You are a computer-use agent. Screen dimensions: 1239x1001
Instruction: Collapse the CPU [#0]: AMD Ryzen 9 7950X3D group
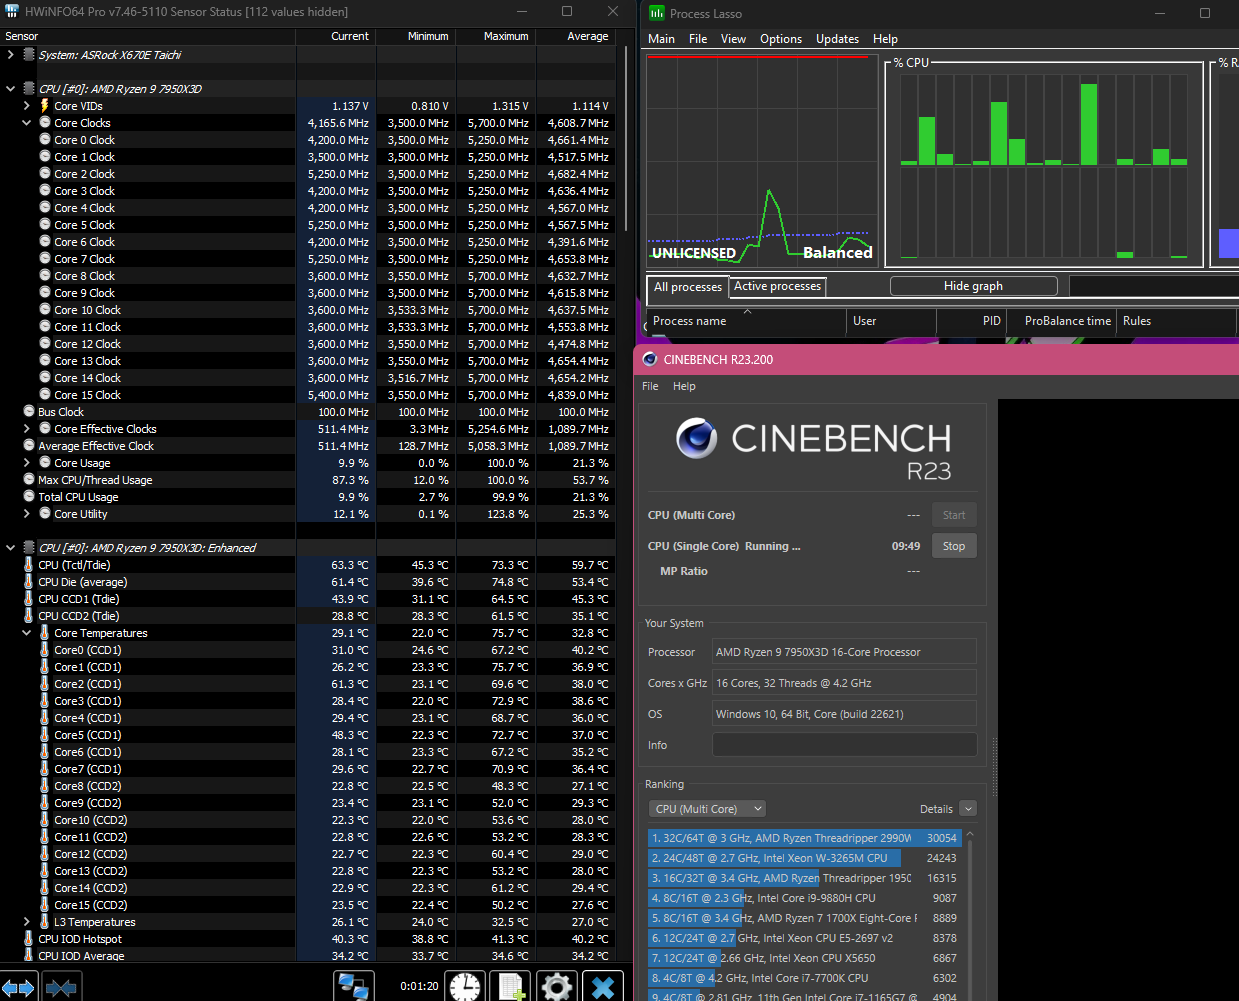11,88
